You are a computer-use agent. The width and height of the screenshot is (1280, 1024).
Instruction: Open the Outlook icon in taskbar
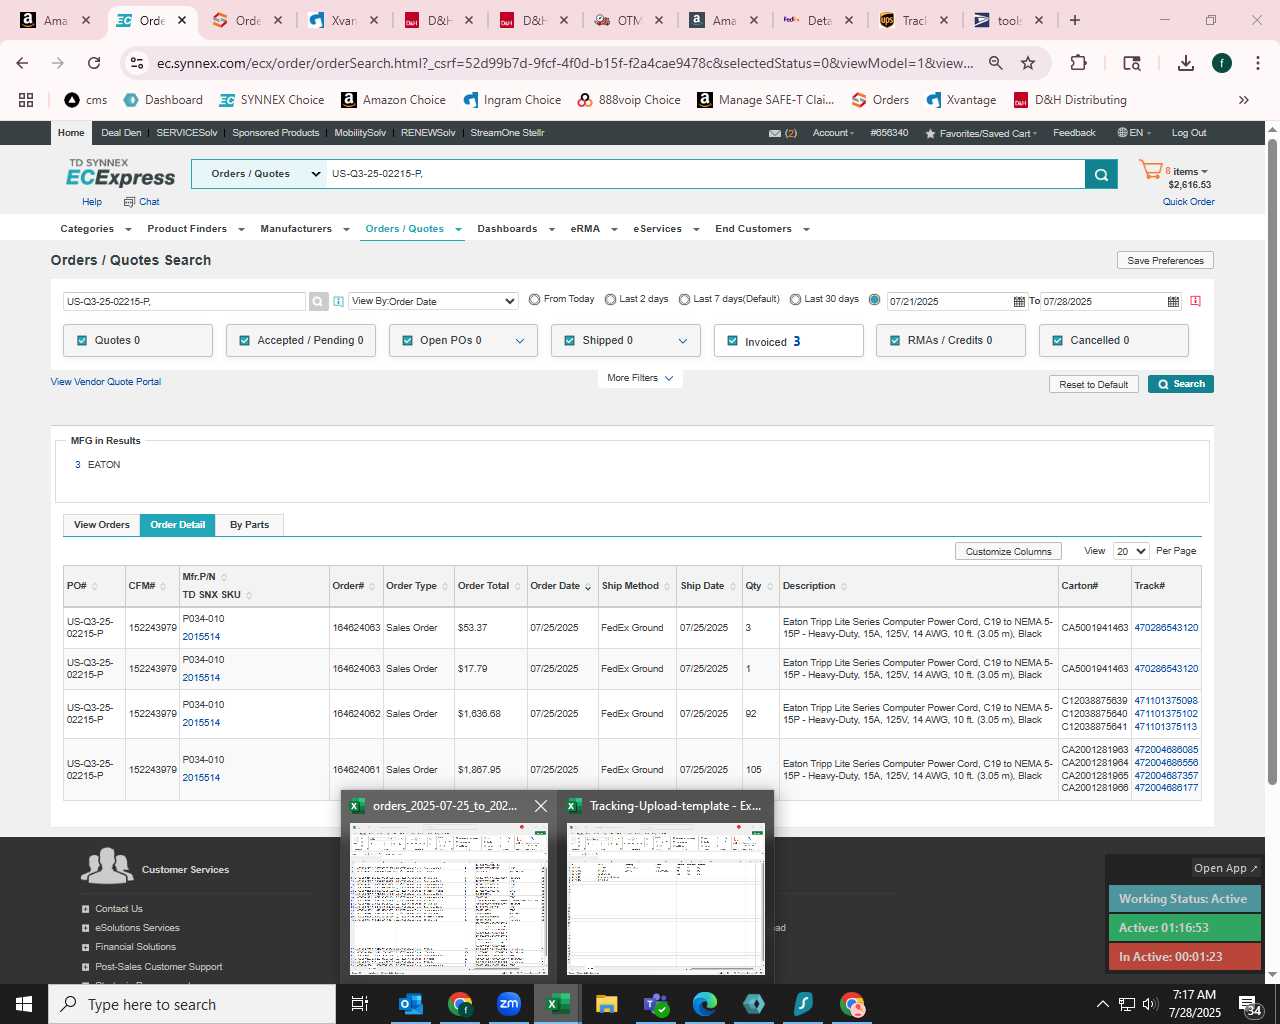(411, 1004)
